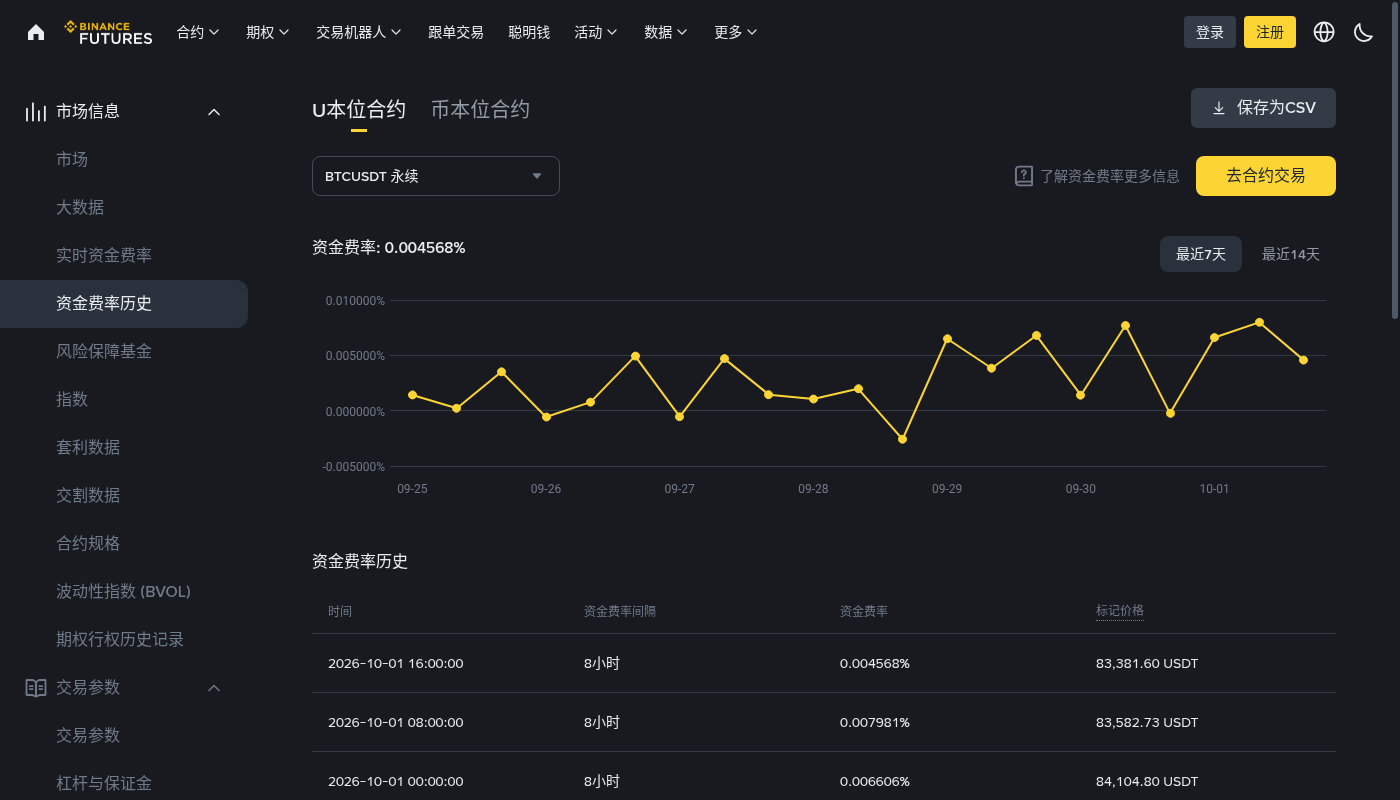Select the 最近14天 range
Screen dimensions: 1400x800
[1291, 254]
